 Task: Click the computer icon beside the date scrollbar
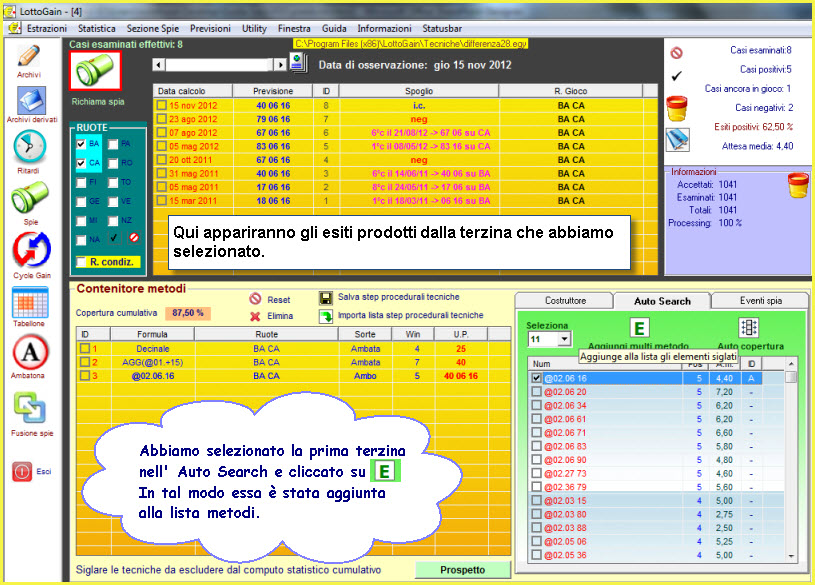click(x=298, y=62)
